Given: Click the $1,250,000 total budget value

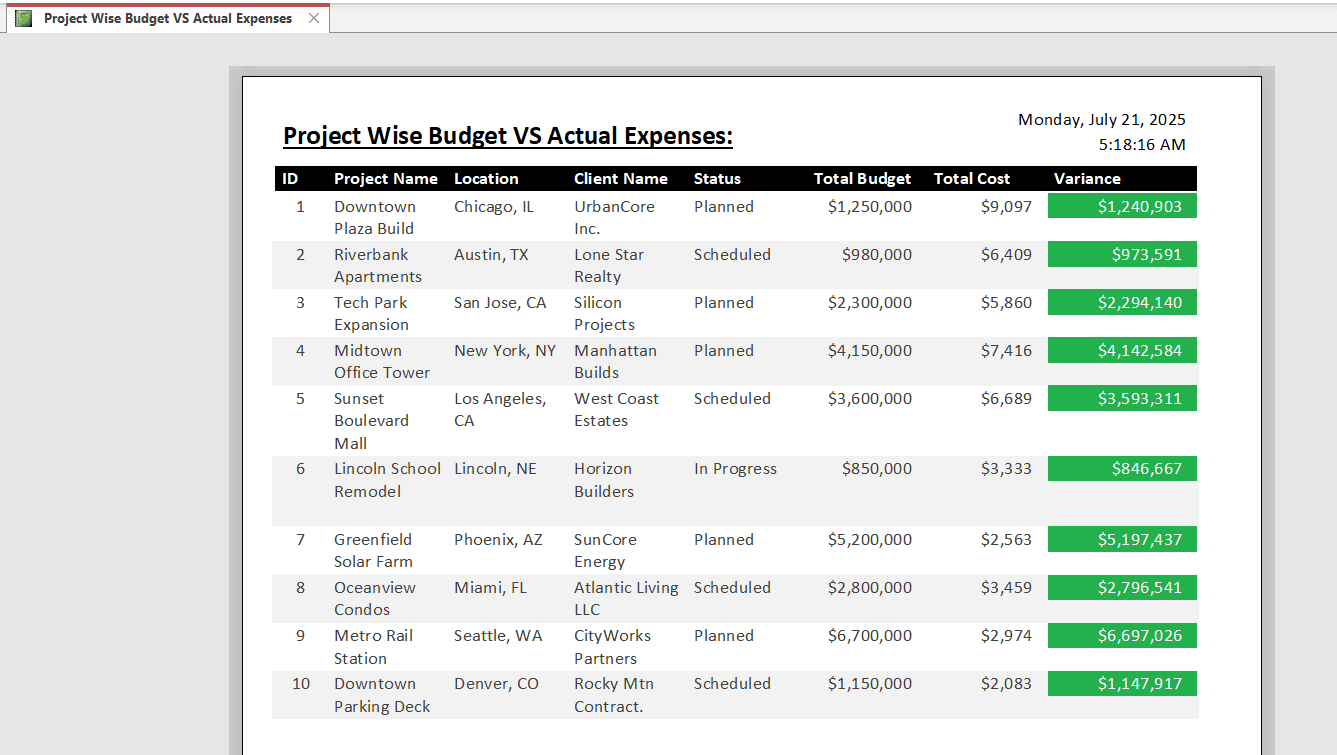Looking at the screenshot, I should pos(870,207).
